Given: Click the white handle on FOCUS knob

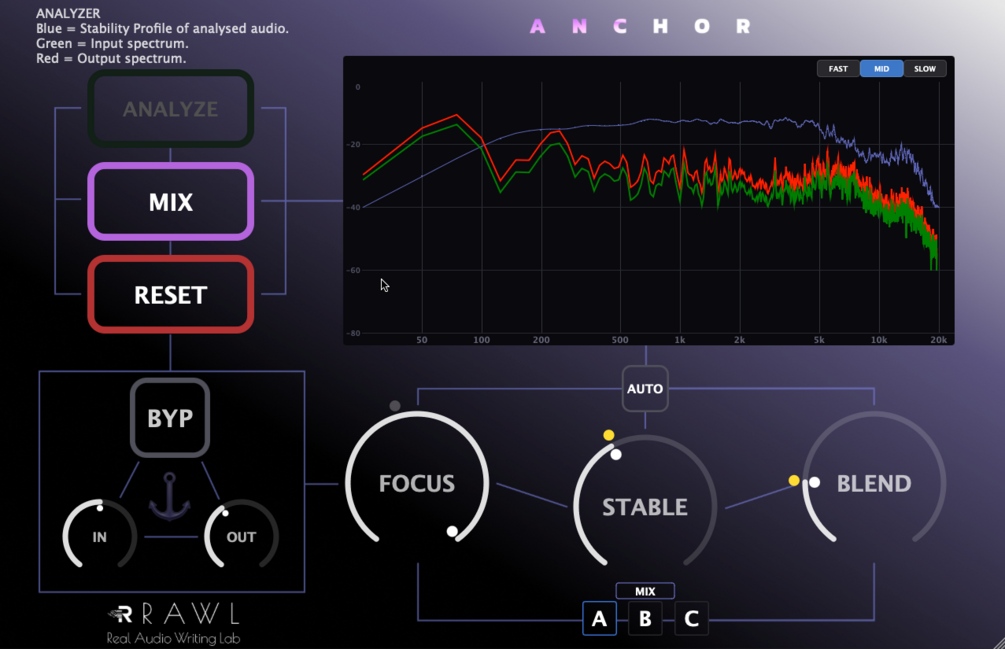Looking at the screenshot, I should point(452,531).
